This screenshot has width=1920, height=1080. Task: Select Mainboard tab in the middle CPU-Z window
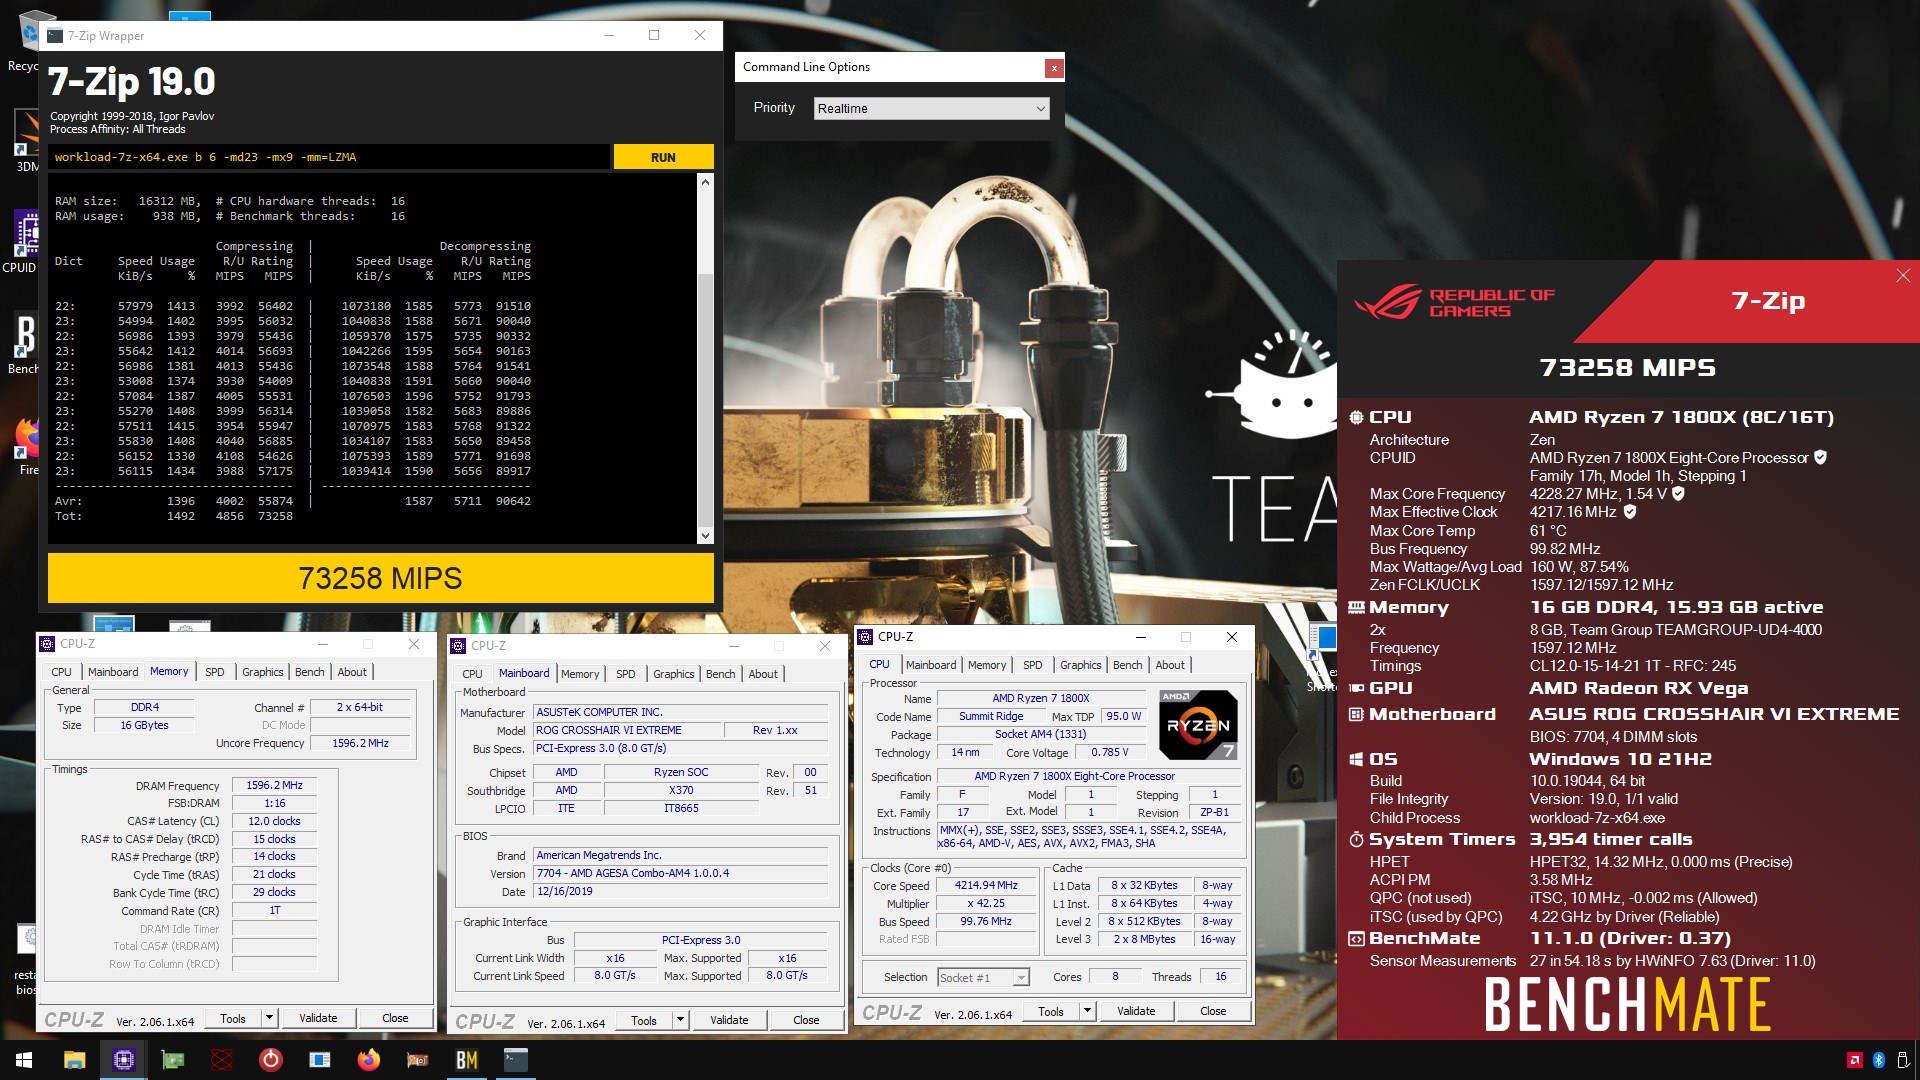coord(524,674)
